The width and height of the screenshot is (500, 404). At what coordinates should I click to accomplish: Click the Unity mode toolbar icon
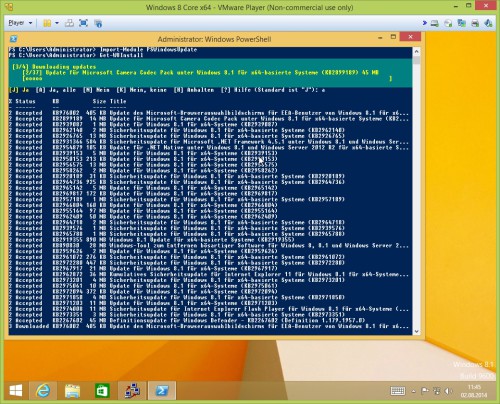(98, 23)
